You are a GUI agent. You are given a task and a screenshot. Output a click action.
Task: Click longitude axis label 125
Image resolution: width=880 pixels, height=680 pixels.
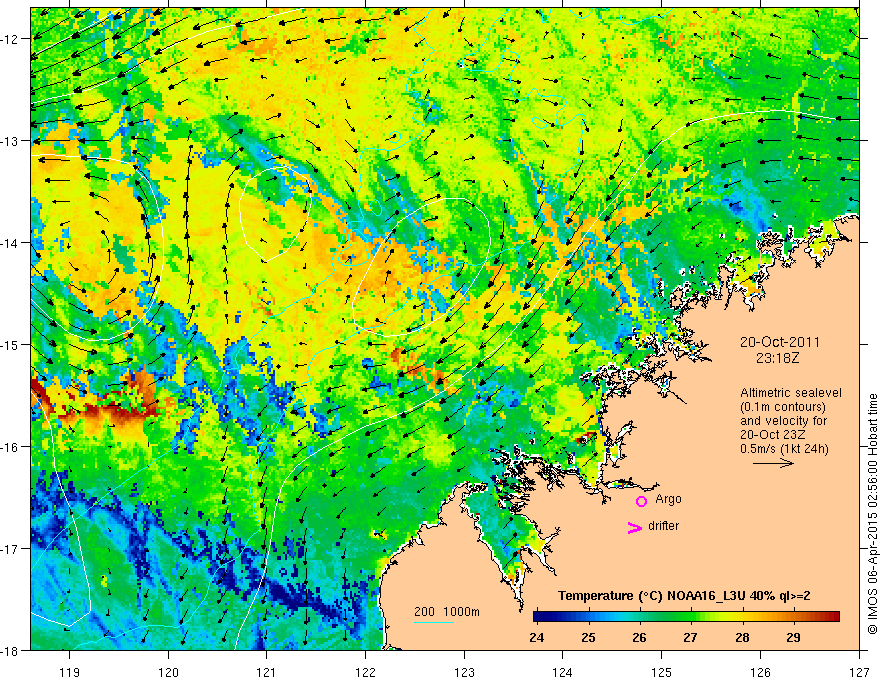click(662, 672)
